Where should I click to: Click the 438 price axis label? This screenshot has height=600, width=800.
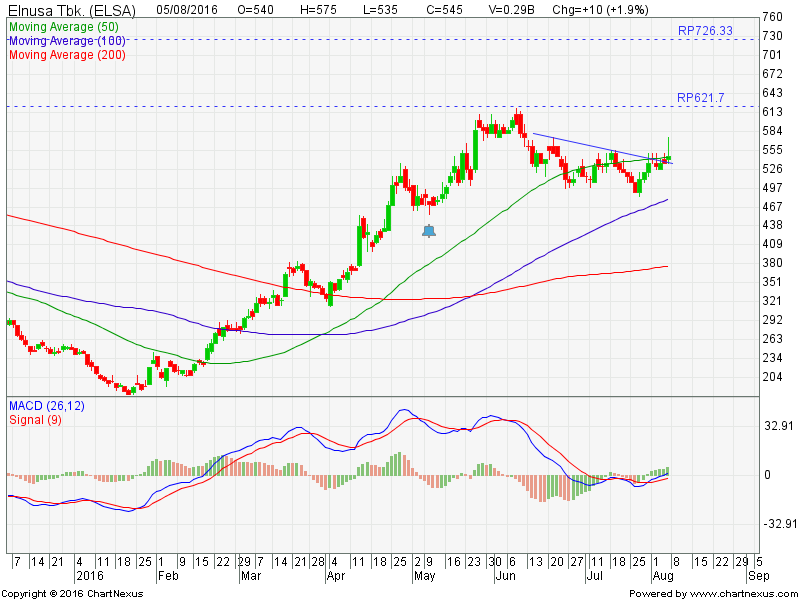tap(772, 225)
